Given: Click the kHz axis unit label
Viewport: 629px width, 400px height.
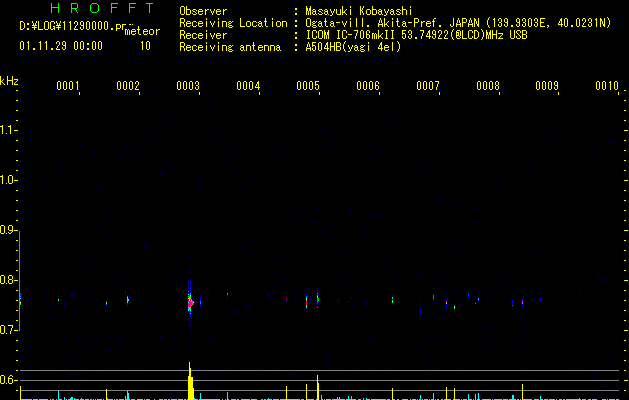Looking at the screenshot, I should click(9, 81).
